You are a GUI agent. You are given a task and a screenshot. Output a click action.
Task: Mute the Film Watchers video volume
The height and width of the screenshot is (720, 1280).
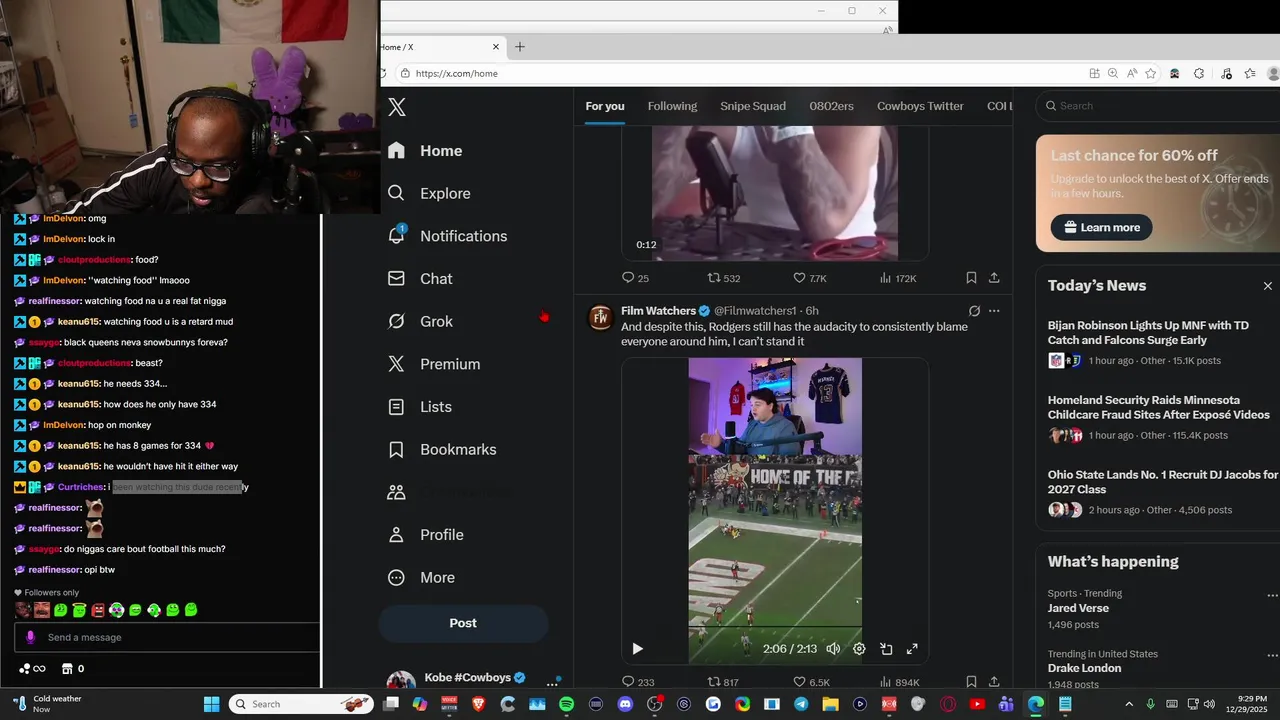tap(833, 649)
